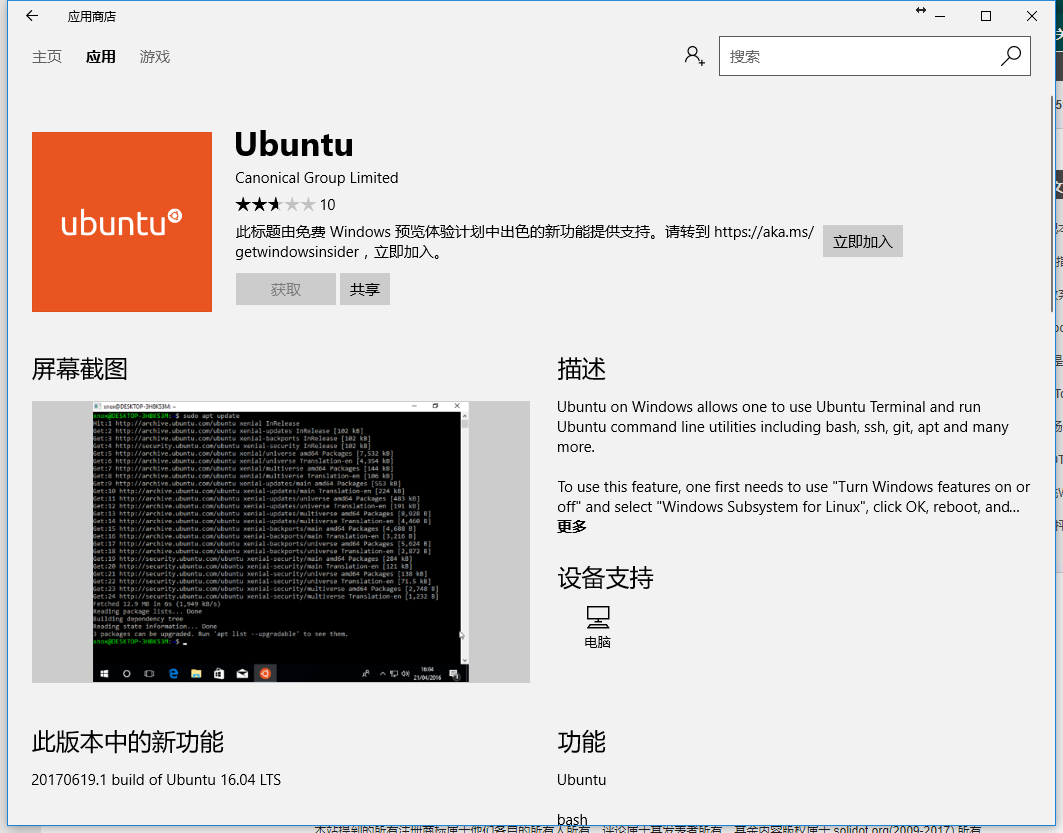The height and width of the screenshot is (833, 1063).
Task: Click the Canonical Group Limited publisher name
Action: (316, 178)
